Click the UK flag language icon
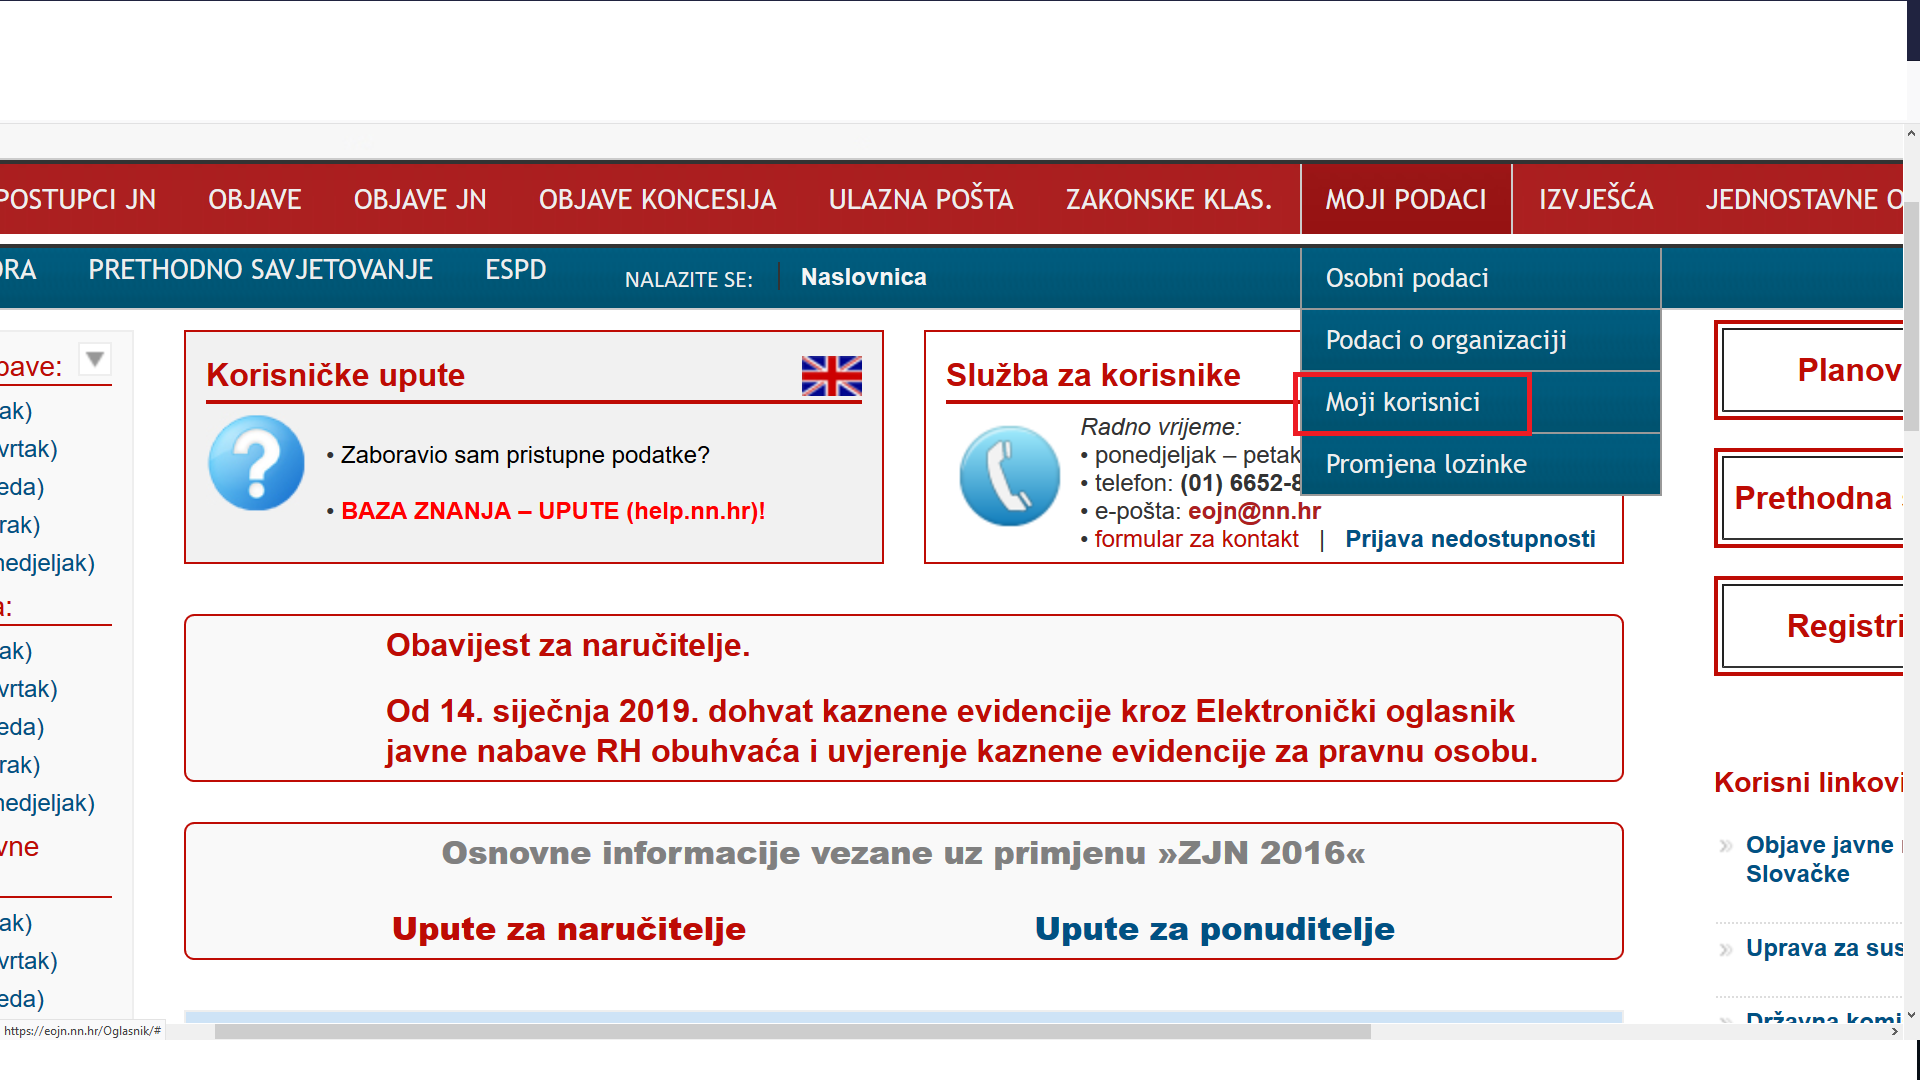 coord(831,376)
